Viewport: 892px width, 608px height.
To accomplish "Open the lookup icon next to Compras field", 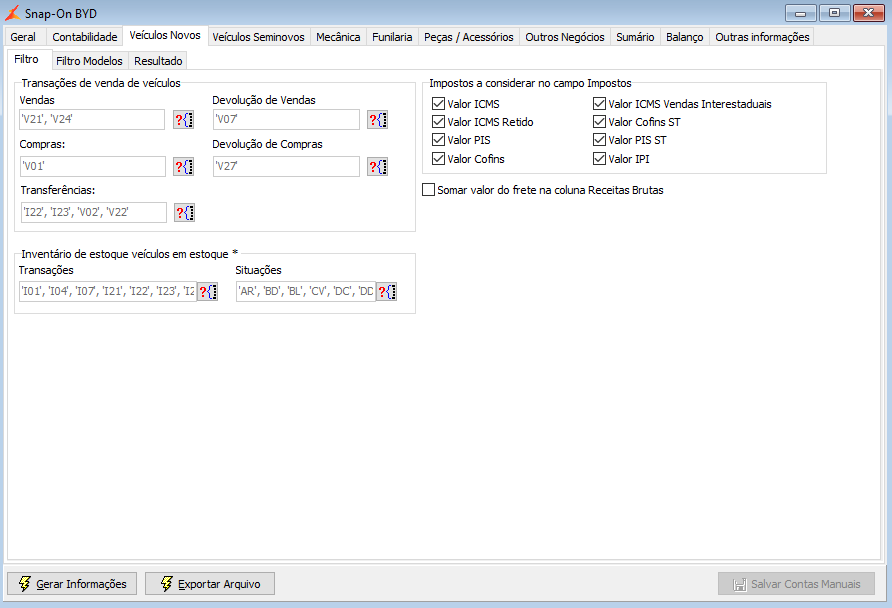I will point(184,167).
